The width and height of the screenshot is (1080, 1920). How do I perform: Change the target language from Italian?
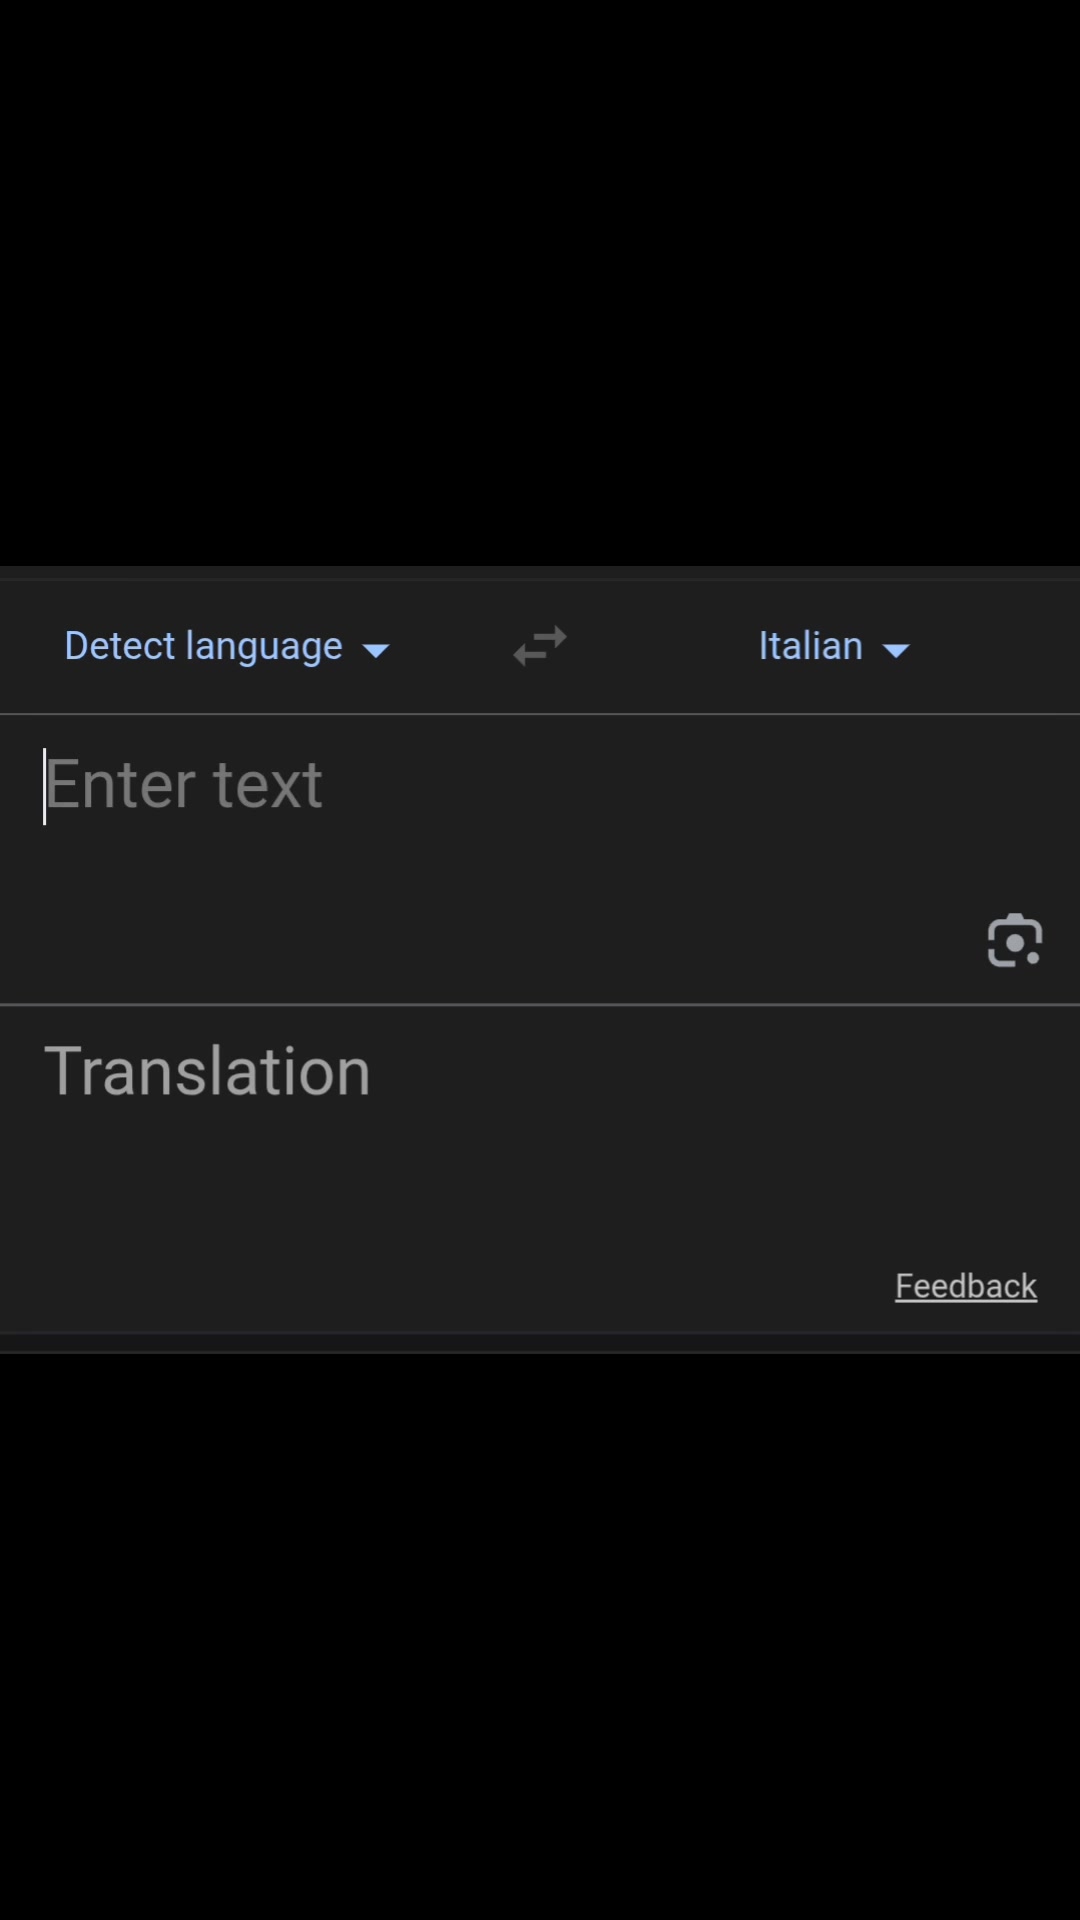click(x=835, y=646)
